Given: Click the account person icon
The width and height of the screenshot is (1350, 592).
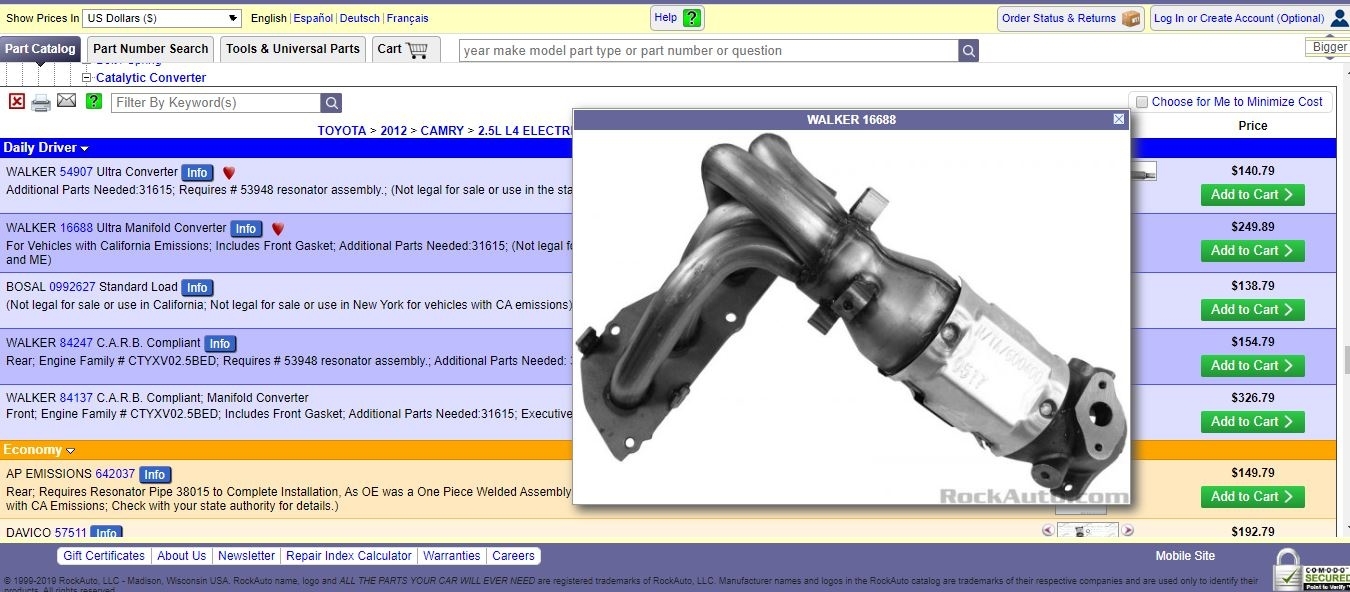Looking at the screenshot, I should pyautogui.click(x=1339, y=18).
